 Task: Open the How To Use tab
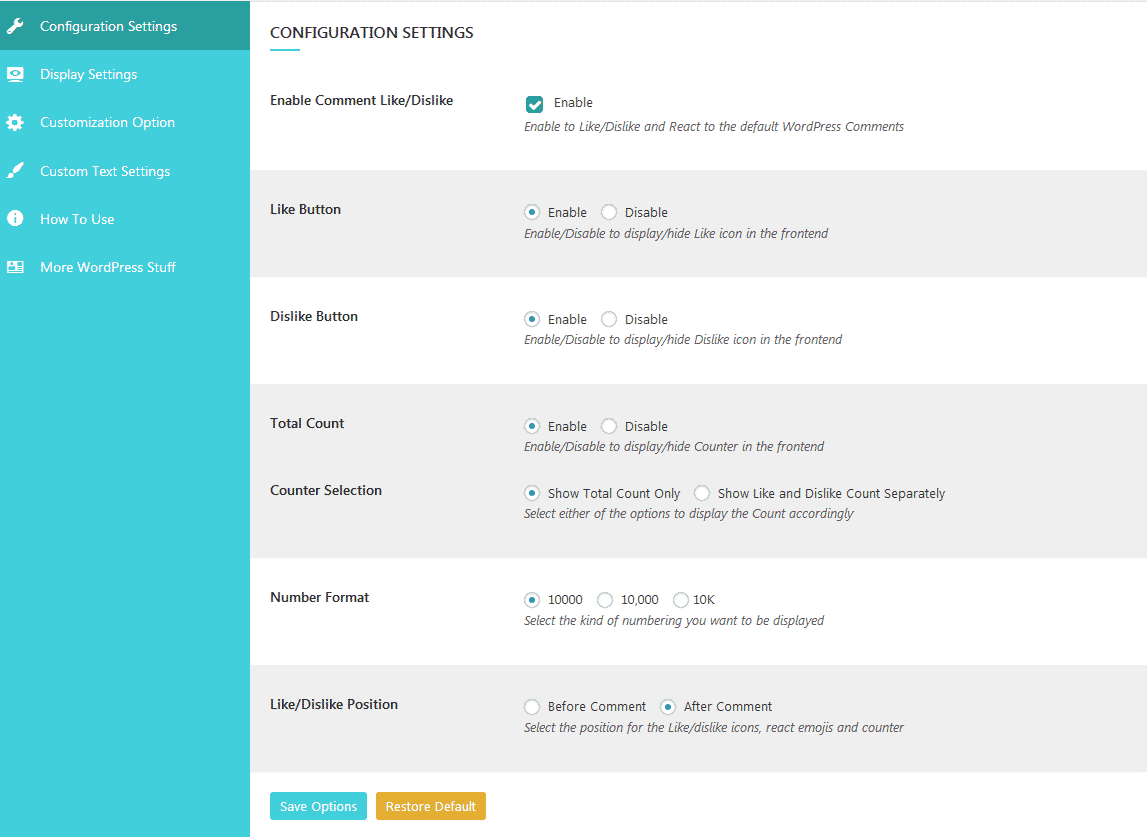pyautogui.click(x=125, y=219)
